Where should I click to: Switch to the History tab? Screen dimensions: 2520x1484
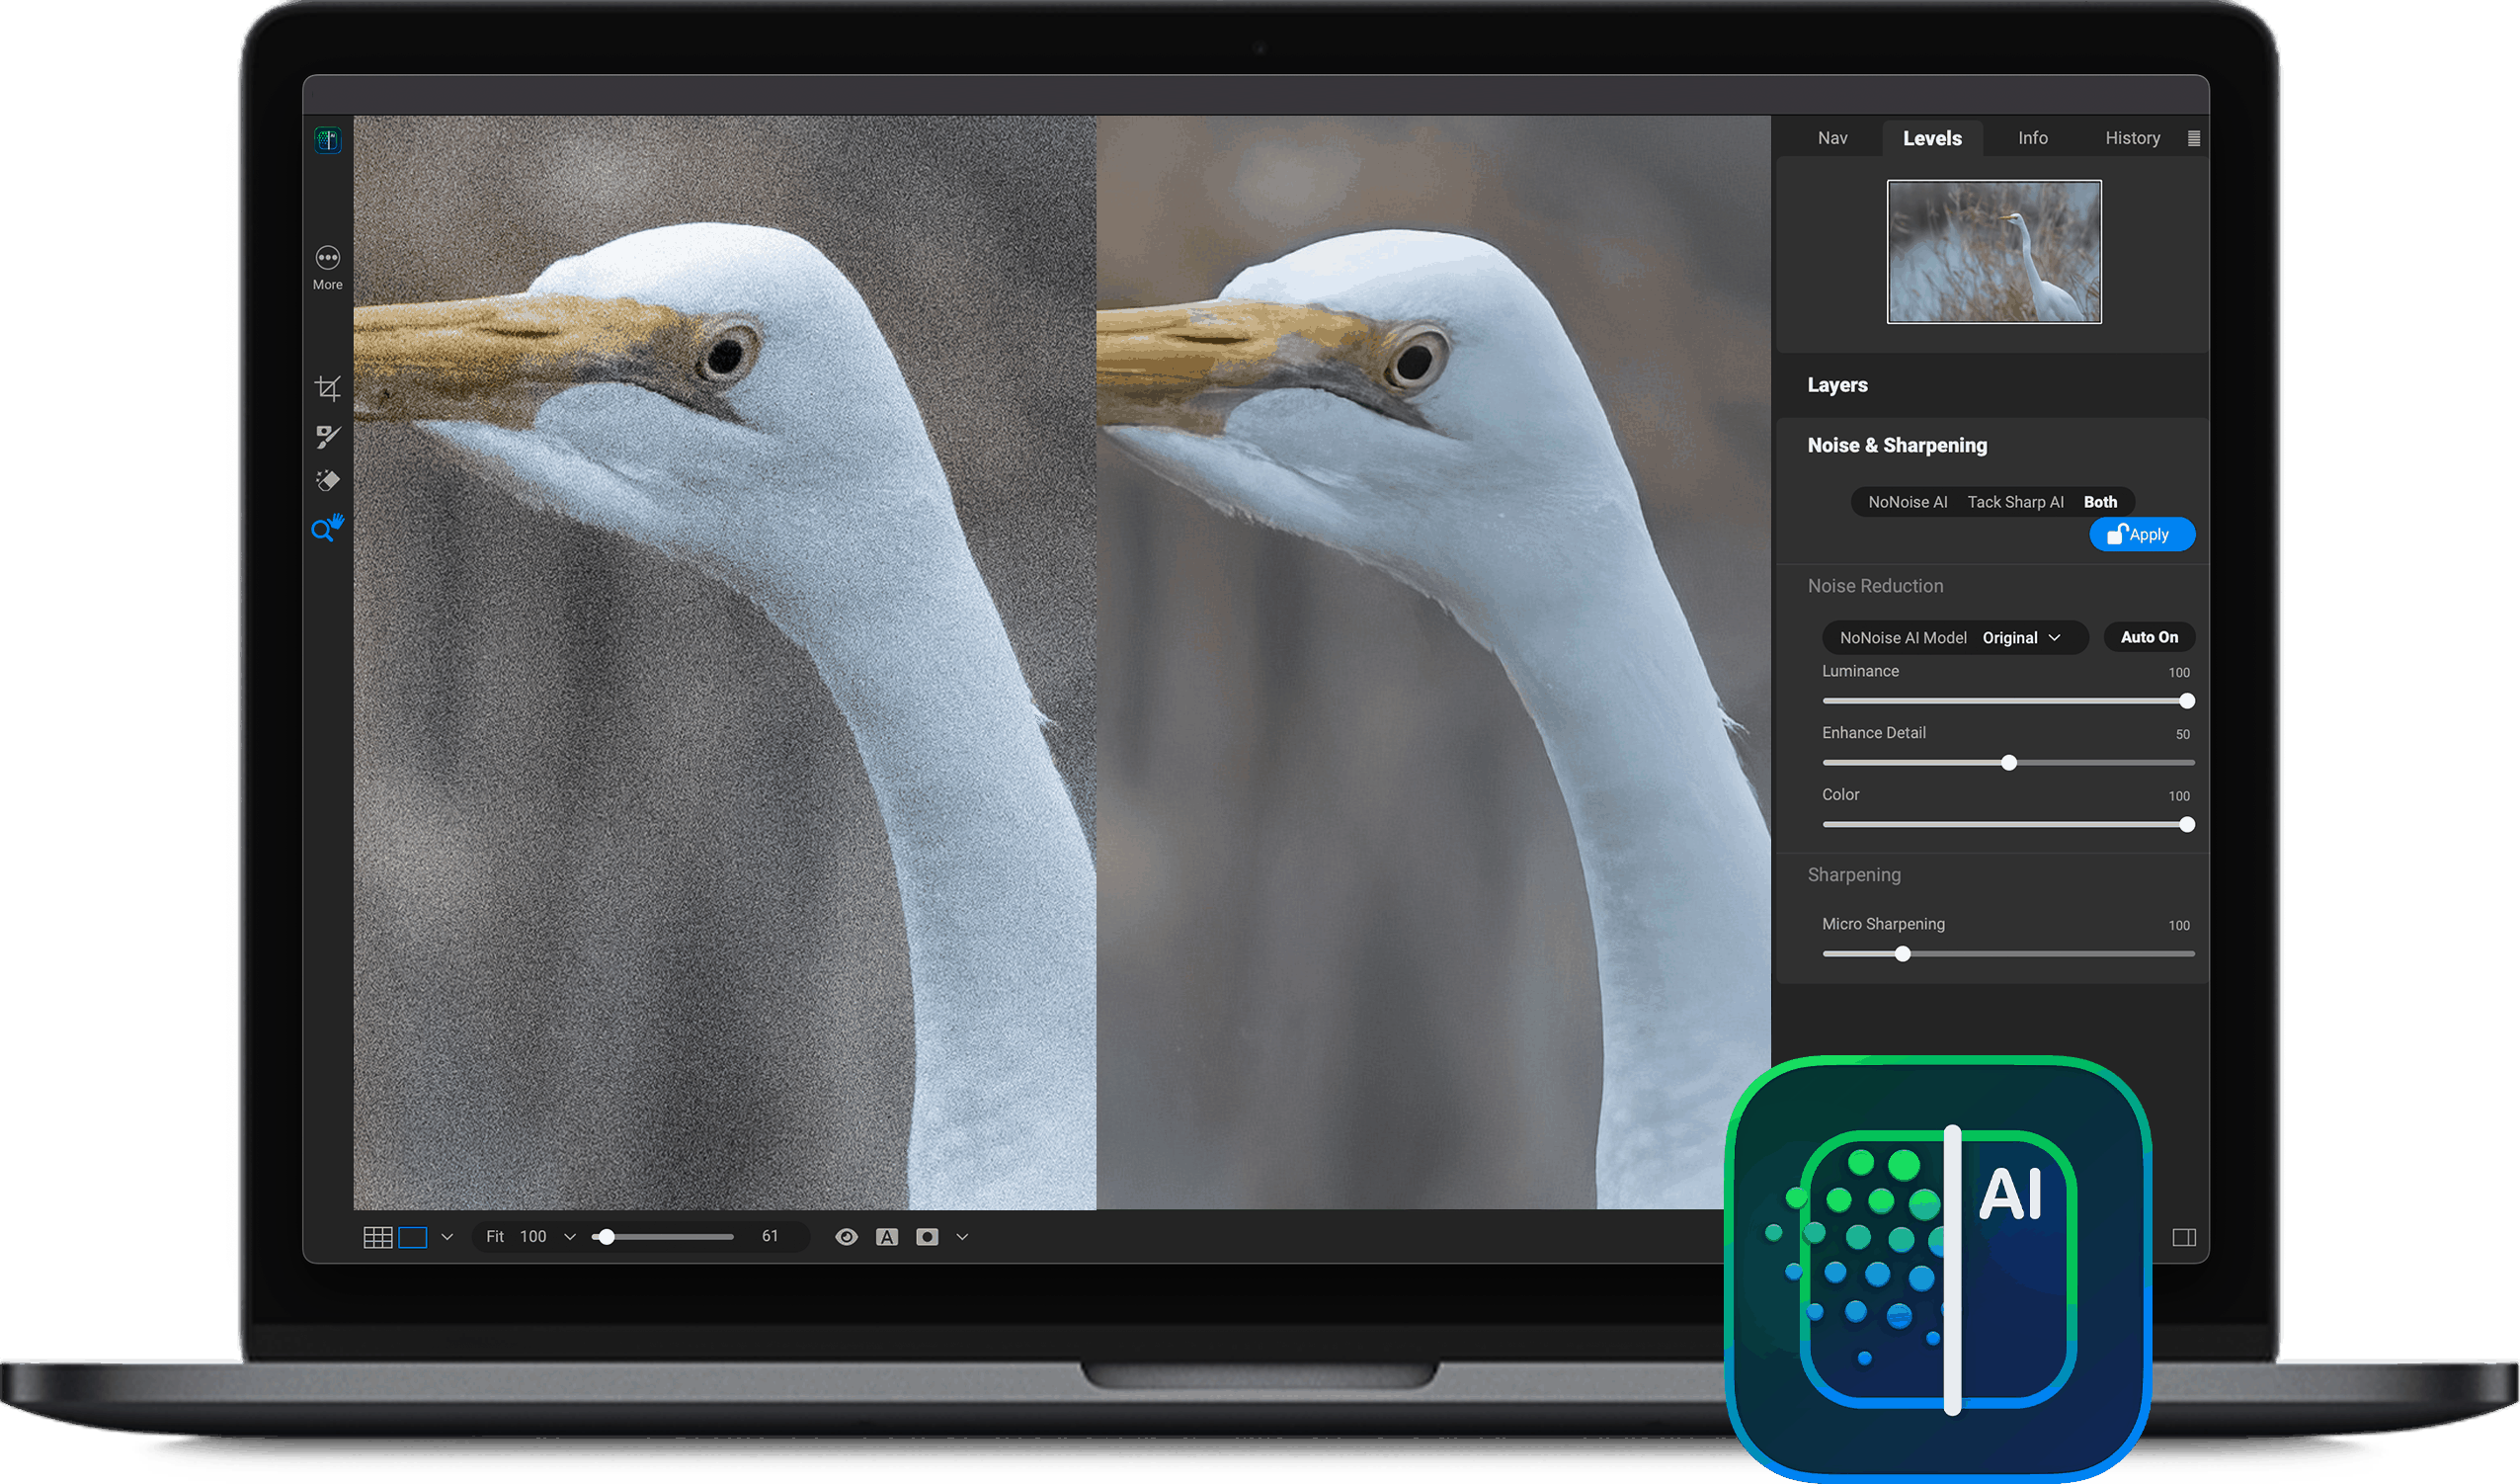point(2132,138)
